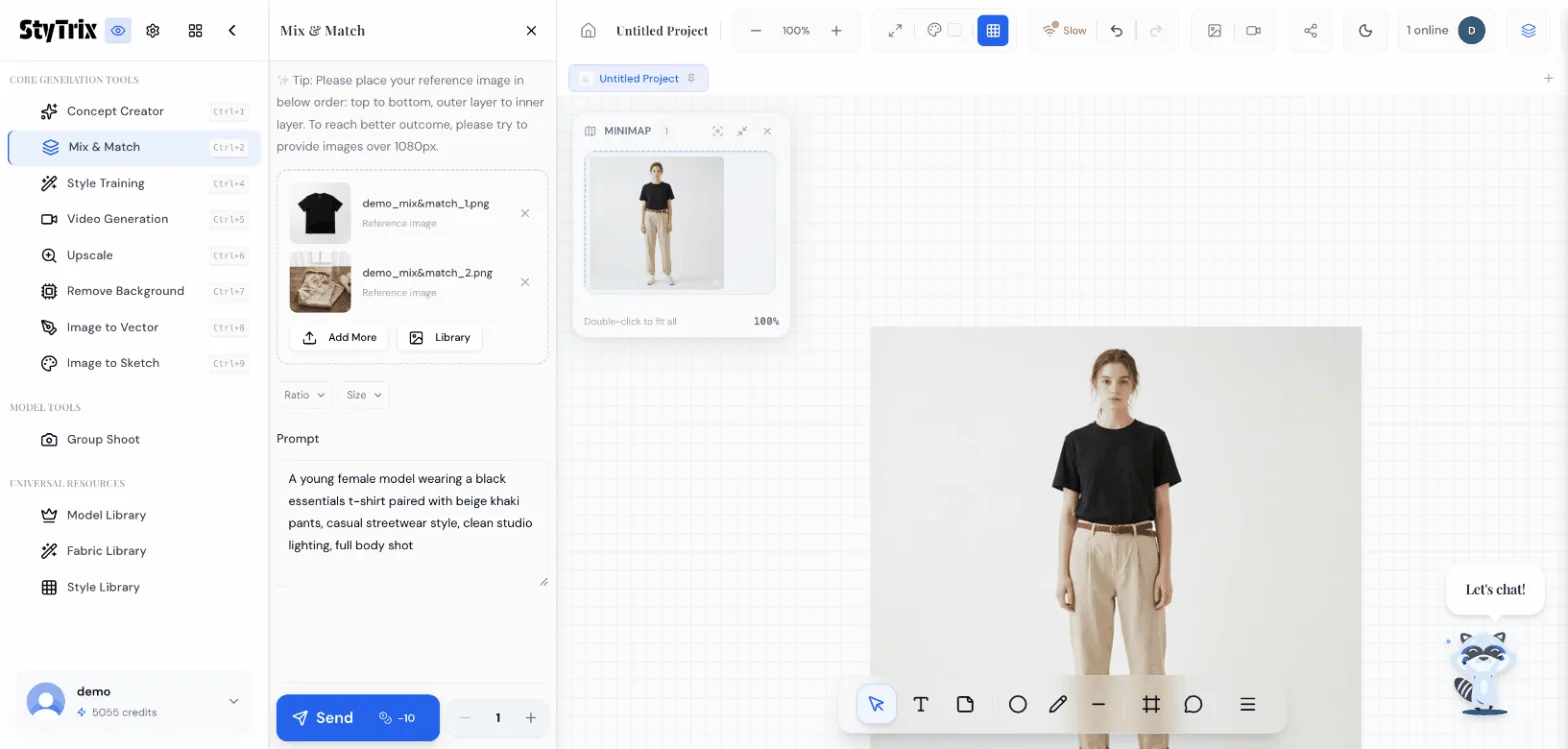Toggle the canvas grid display button
Screen dimensions: 1568x749
coord(992,30)
